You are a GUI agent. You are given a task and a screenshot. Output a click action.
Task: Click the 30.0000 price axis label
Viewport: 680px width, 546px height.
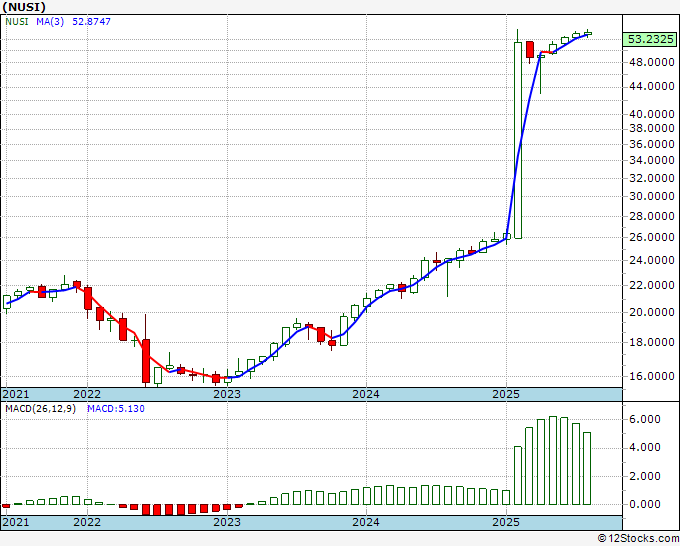coord(651,196)
